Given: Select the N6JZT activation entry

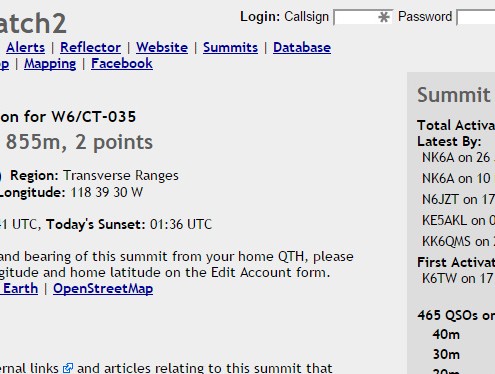Looking at the screenshot, I should point(458,200).
